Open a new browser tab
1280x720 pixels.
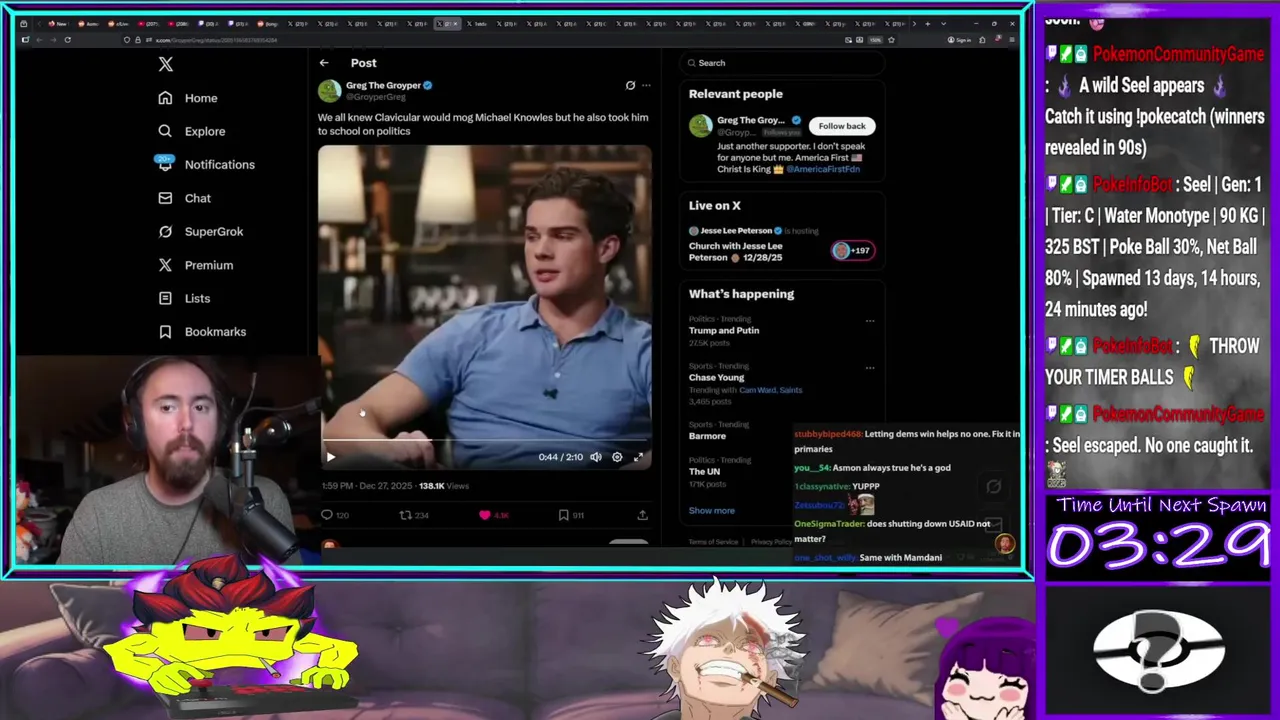pyautogui.click(x=927, y=23)
